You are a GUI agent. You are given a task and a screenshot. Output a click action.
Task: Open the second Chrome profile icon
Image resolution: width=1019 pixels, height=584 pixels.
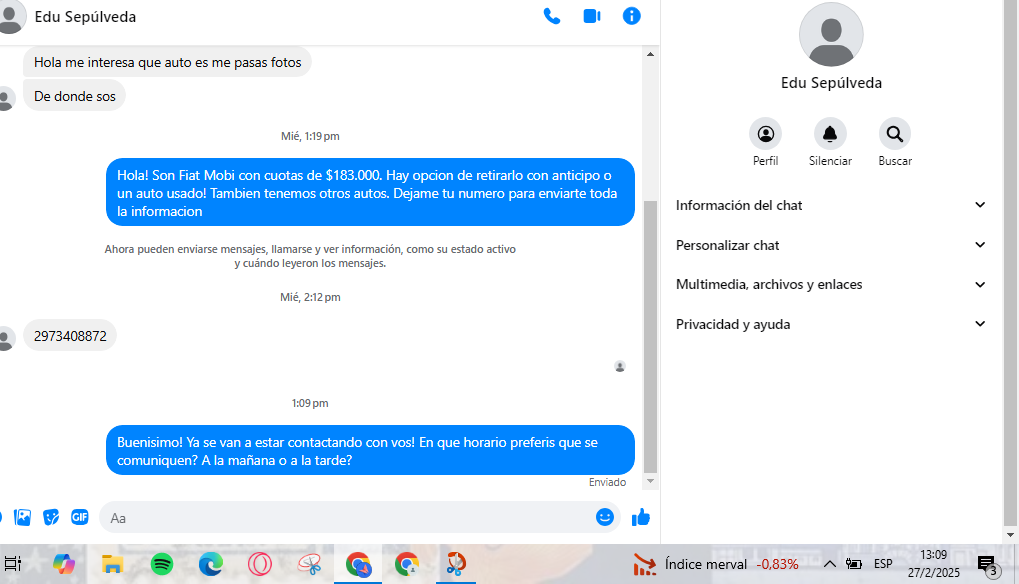407,564
